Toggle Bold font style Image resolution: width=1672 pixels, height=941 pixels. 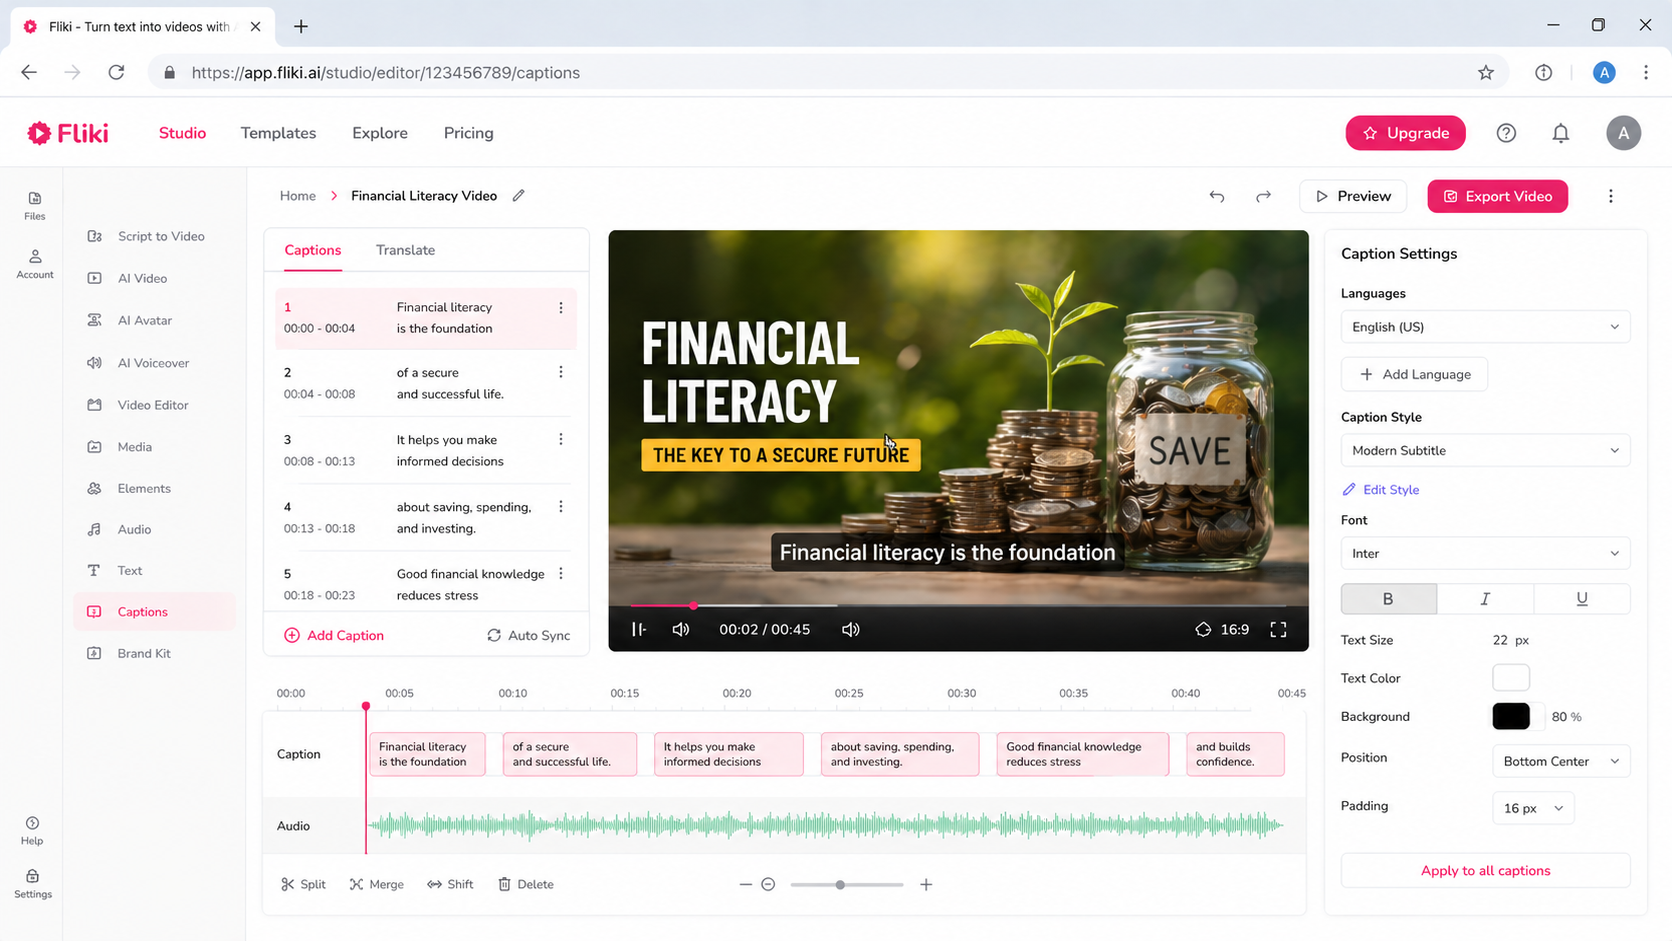(x=1388, y=599)
